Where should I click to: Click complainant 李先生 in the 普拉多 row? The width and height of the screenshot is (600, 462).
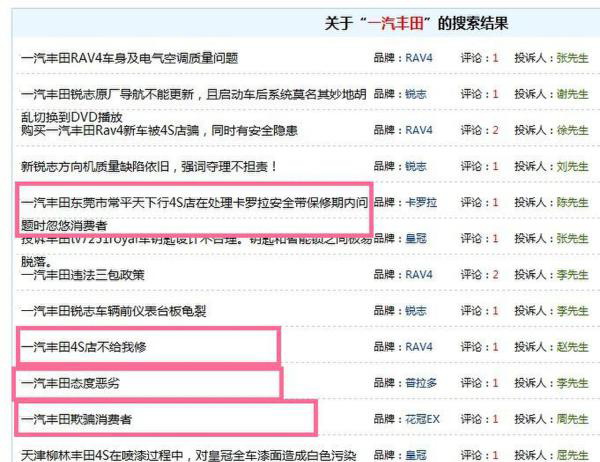pos(572,383)
